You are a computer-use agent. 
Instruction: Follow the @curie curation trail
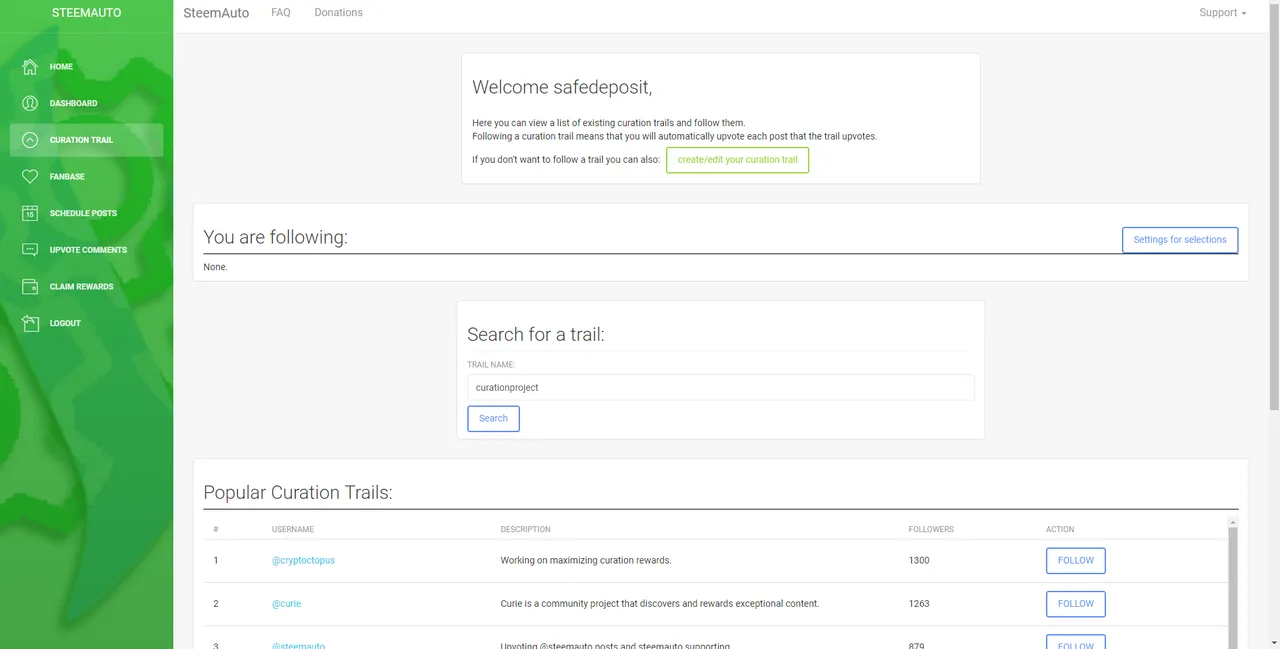pyautogui.click(x=1076, y=604)
